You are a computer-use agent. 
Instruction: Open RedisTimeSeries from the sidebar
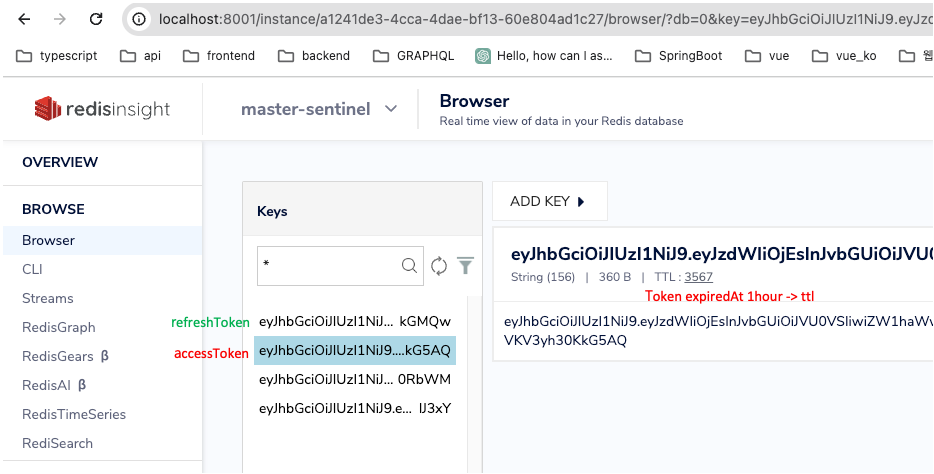(74, 414)
